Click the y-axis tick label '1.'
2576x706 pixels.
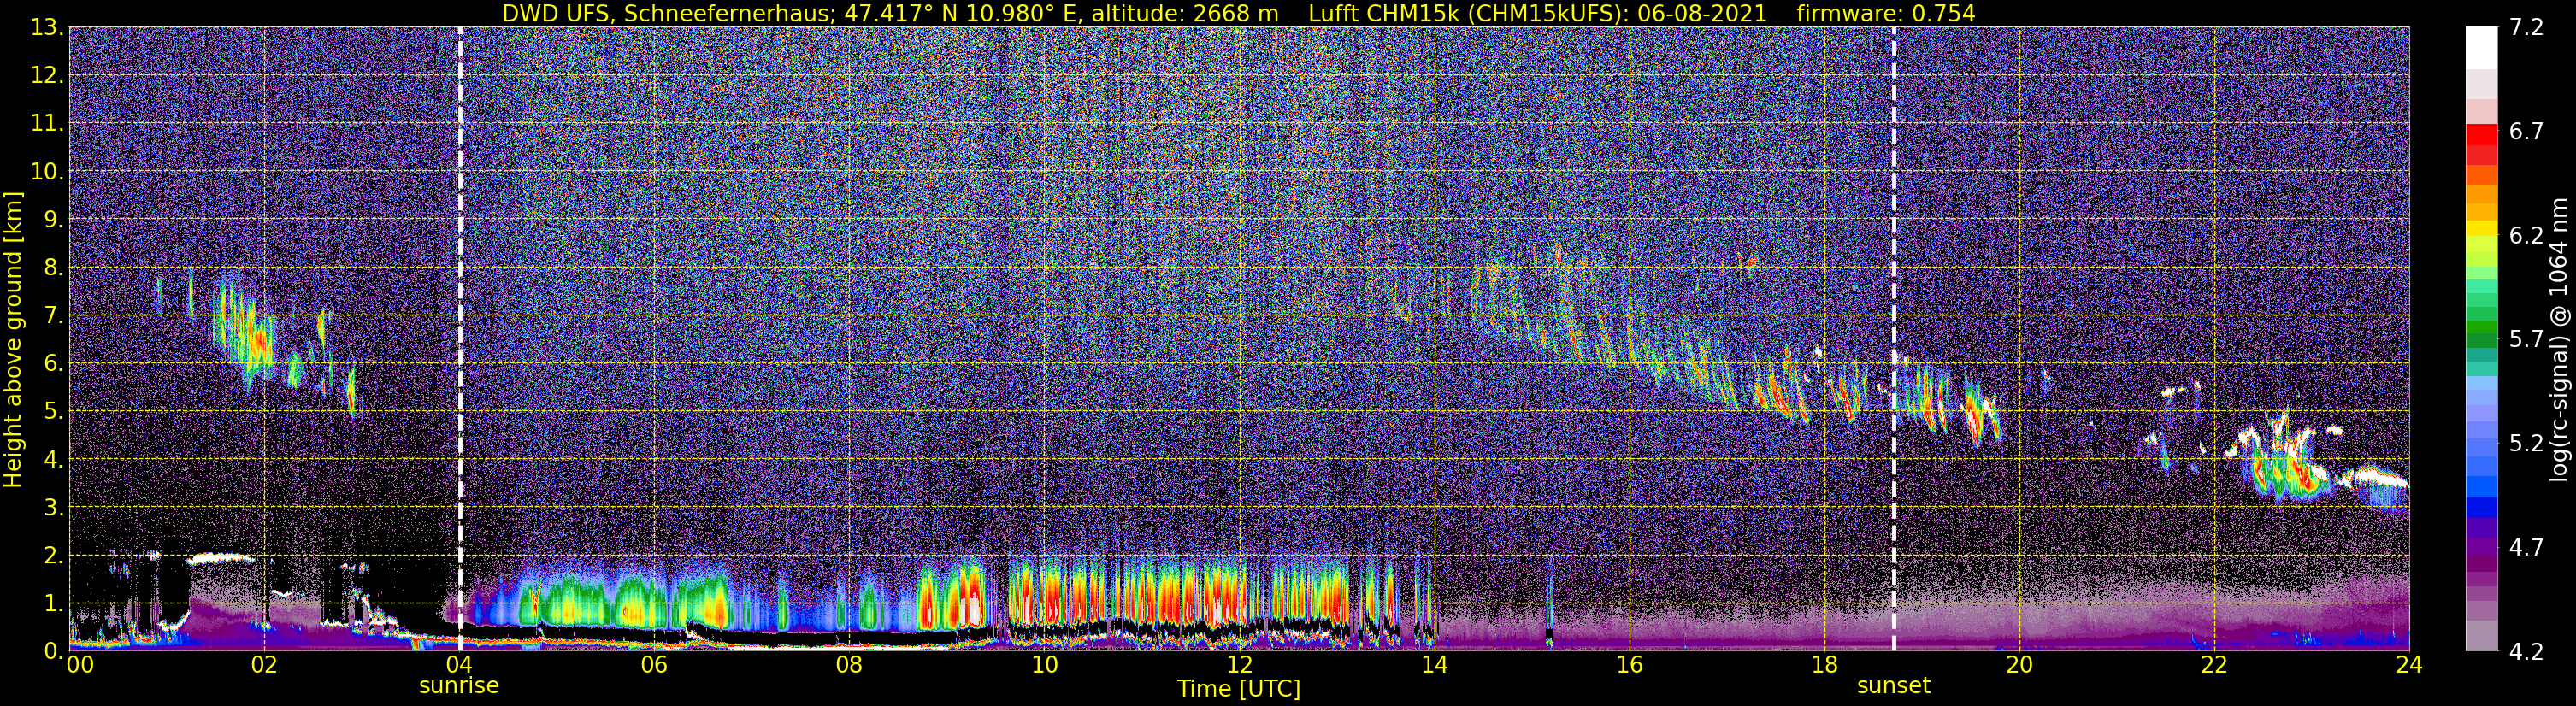point(55,604)
